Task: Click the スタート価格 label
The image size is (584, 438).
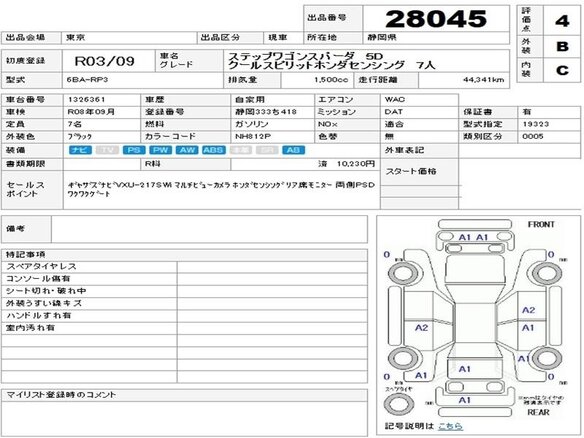Action: (x=411, y=171)
